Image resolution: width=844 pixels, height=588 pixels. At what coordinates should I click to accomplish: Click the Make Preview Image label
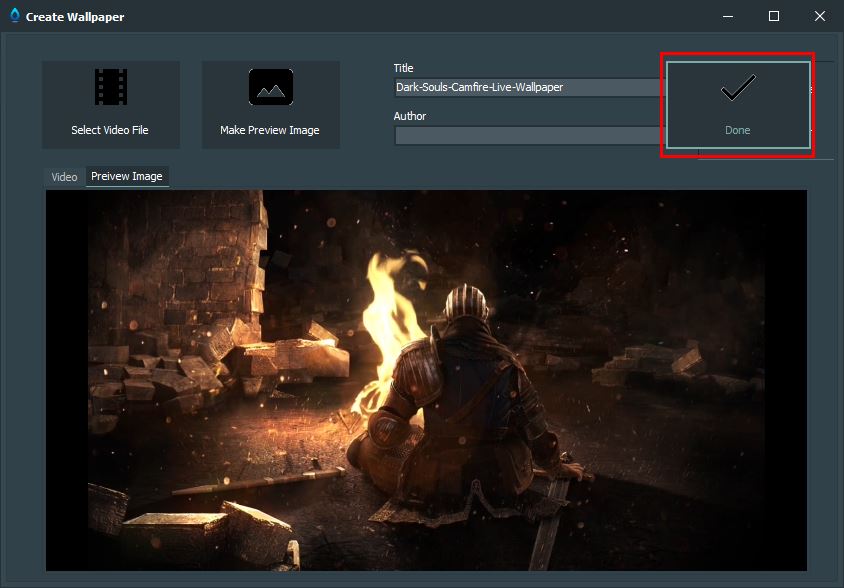pyautogui.click(x=270, y=130)
